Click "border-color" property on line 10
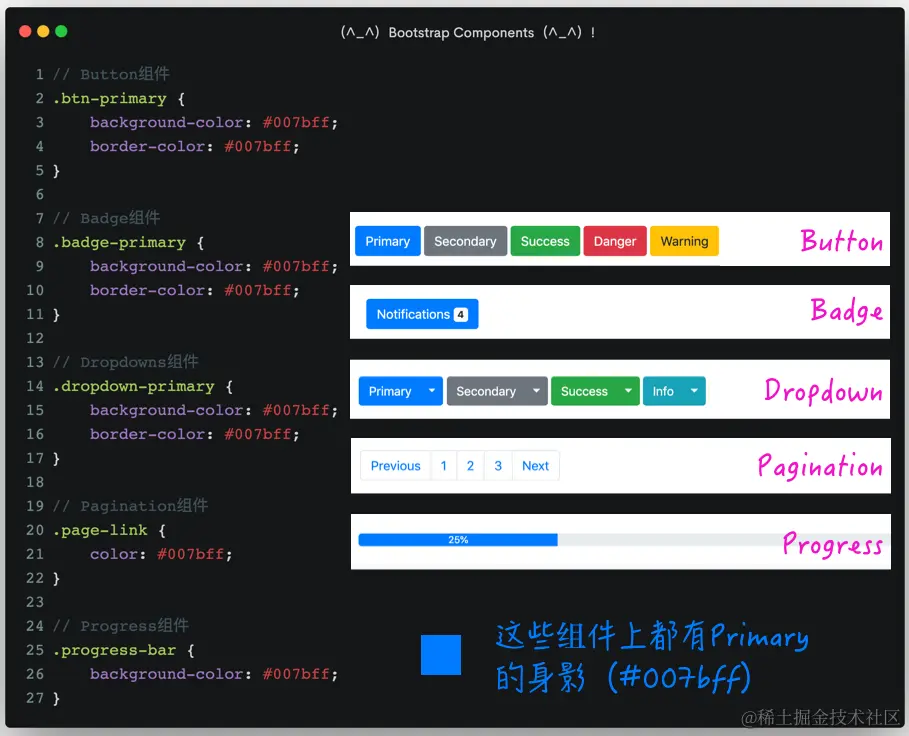Image resolution: width=909 pixels, height=736 pixels. pos(147,290)
